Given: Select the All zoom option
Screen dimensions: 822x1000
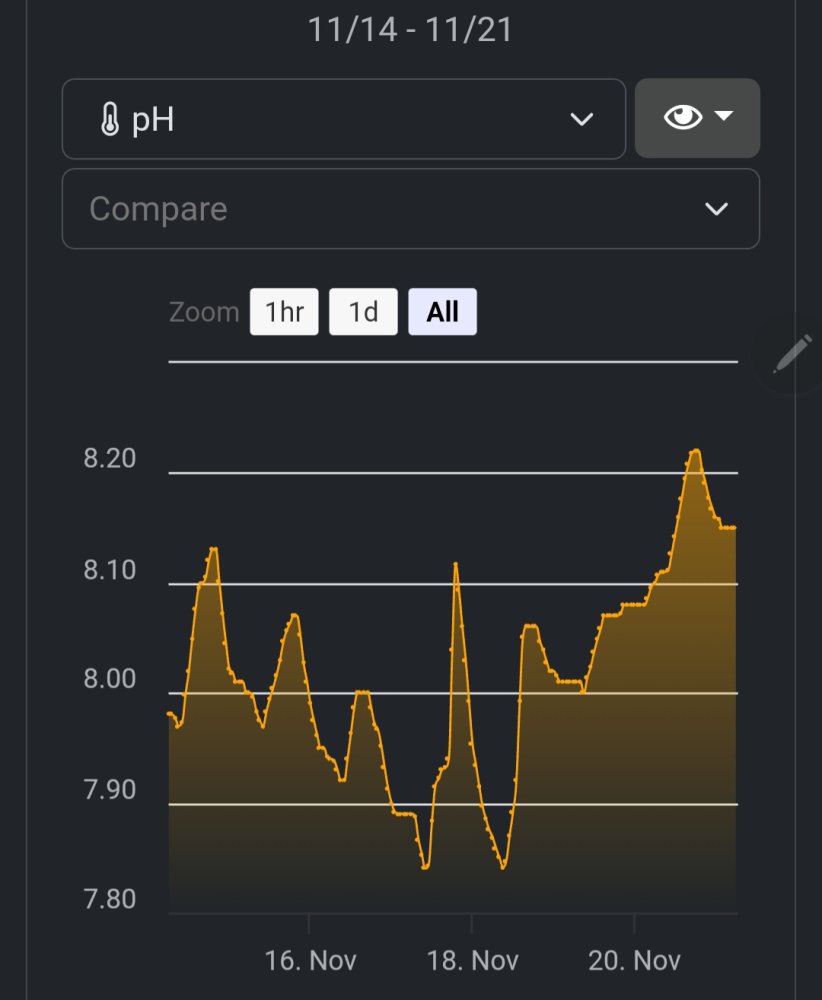Looking at the screenshot, I should pyautogui.click(x=442, y=312).
